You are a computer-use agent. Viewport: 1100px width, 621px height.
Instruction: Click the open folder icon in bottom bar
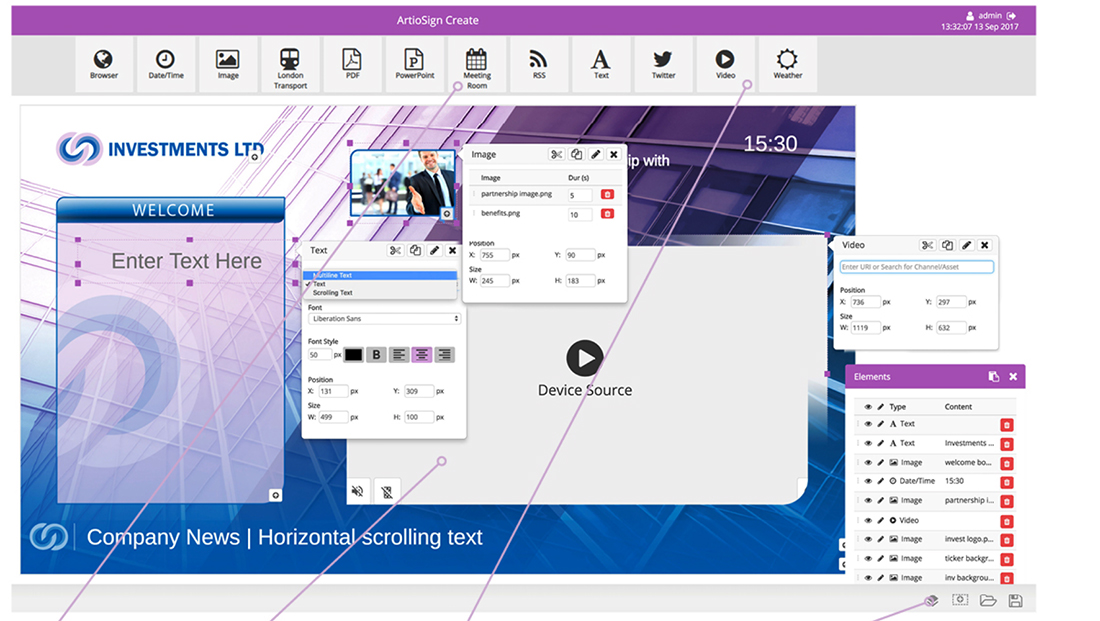pyautogui.click(x=988, y=601)
